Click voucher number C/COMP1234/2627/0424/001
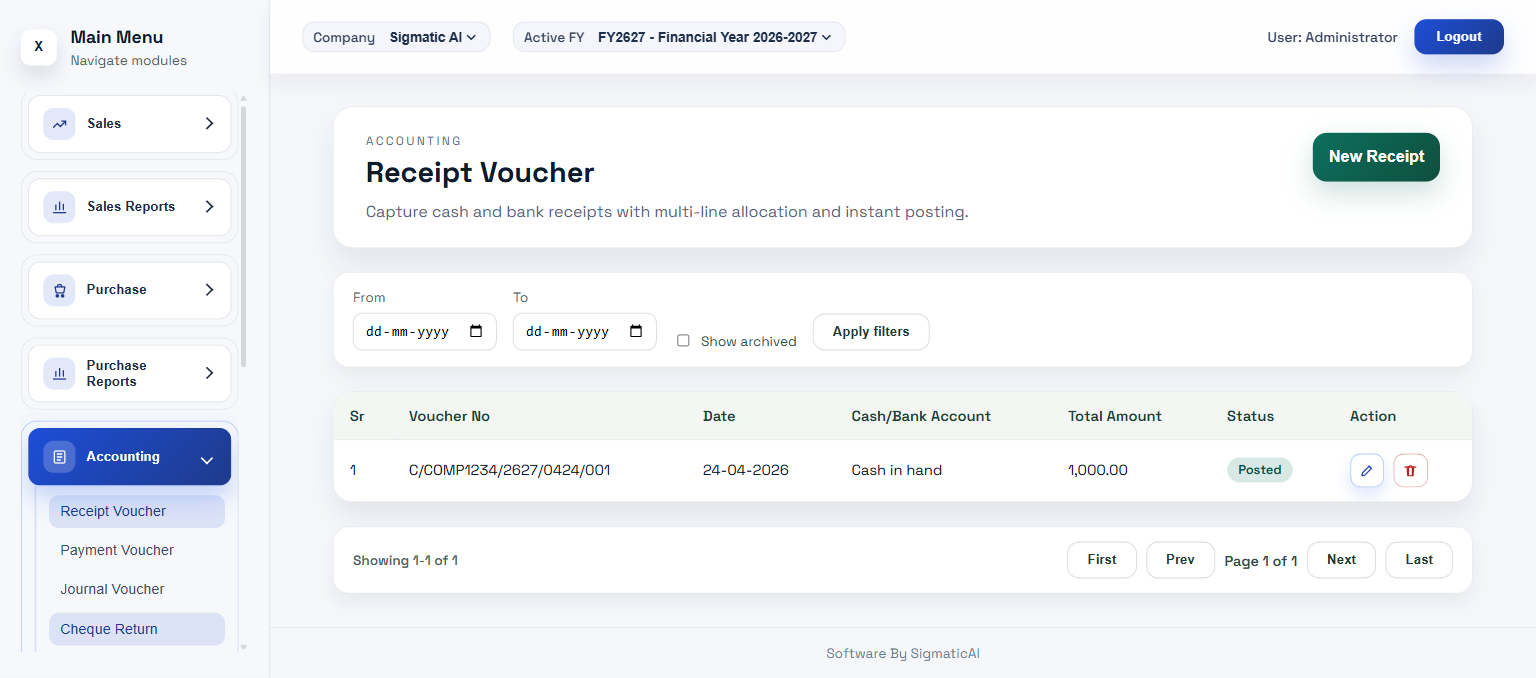Image resolution: width=1536 pixels, height=678 pixels. tap(510, 470)
